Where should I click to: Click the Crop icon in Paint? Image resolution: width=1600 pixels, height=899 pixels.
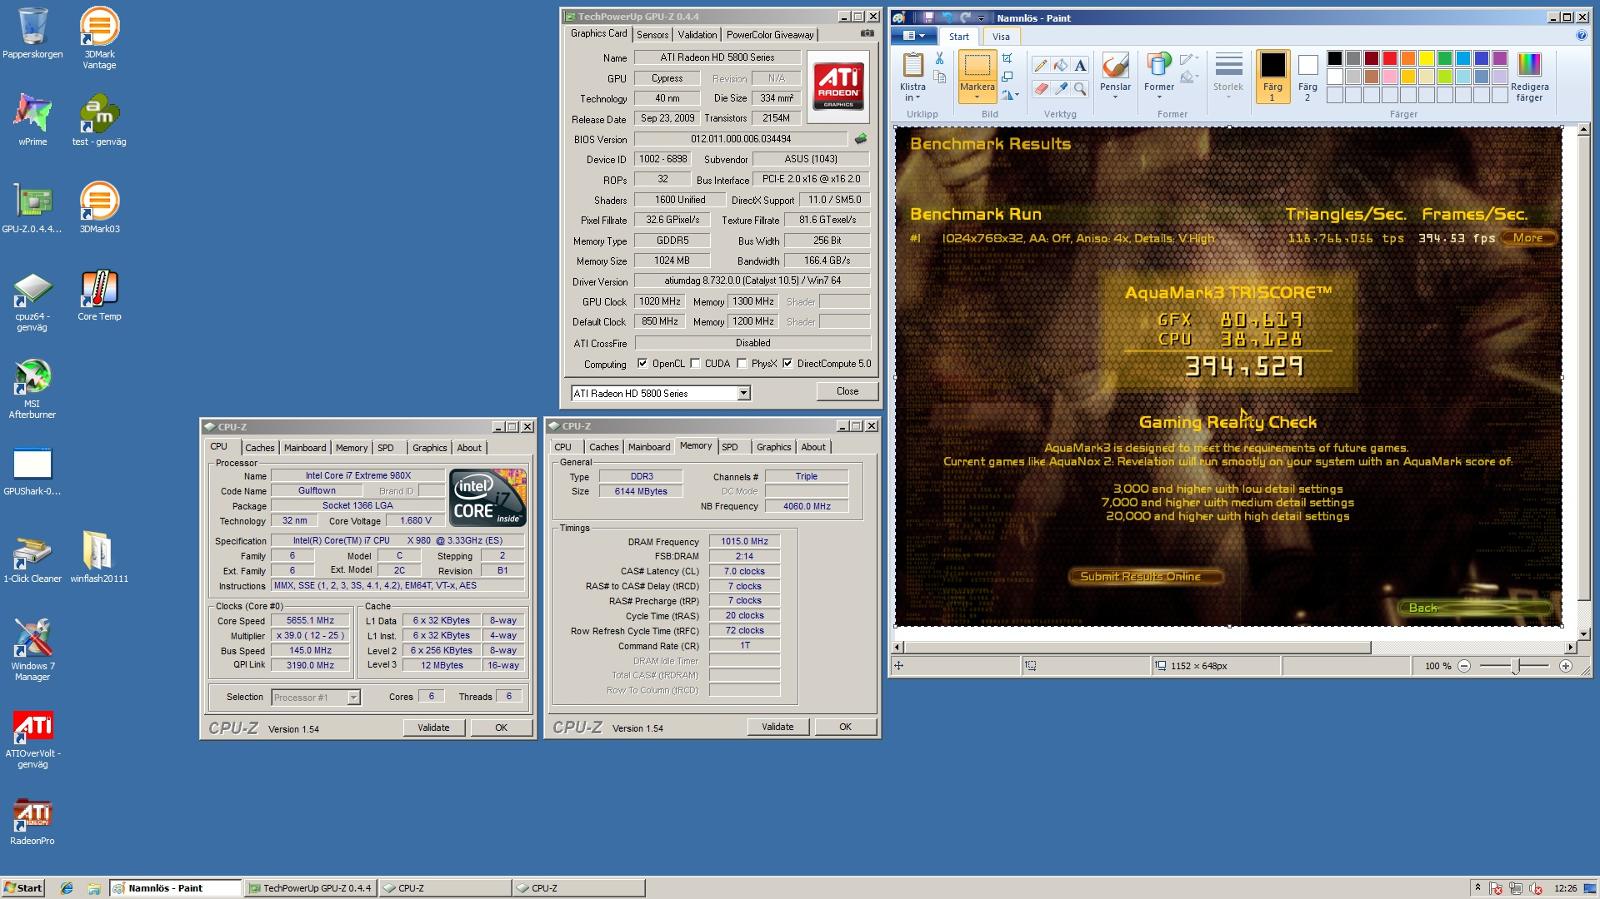[1007, 58]
